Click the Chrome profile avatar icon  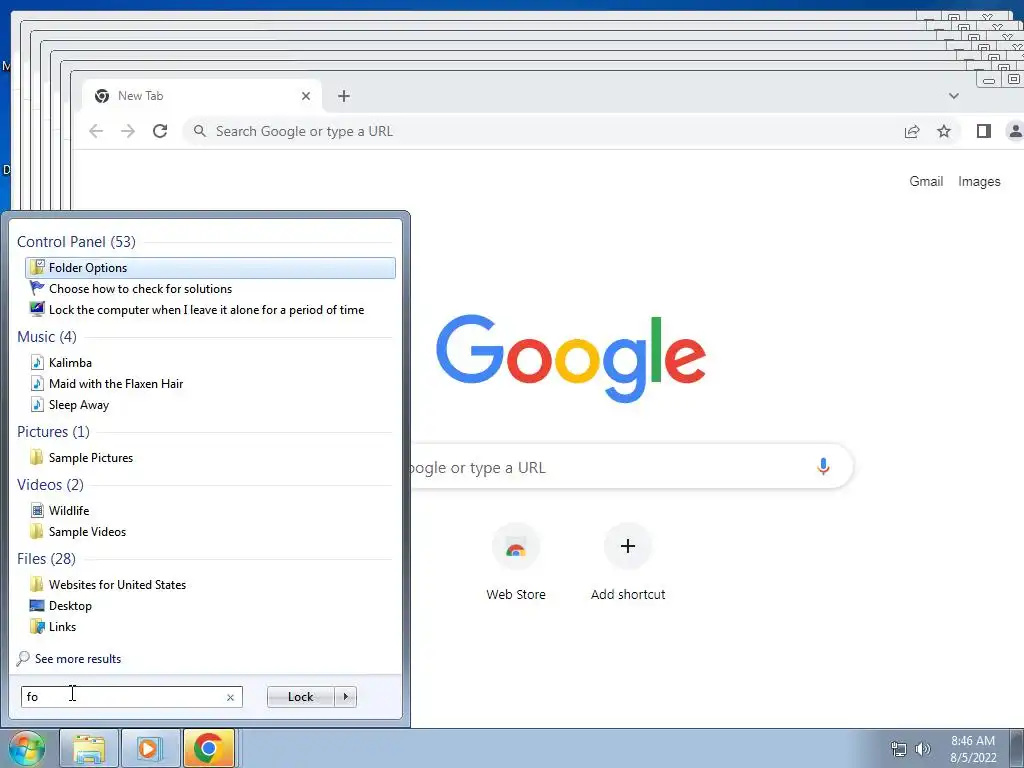(1016, 131)
